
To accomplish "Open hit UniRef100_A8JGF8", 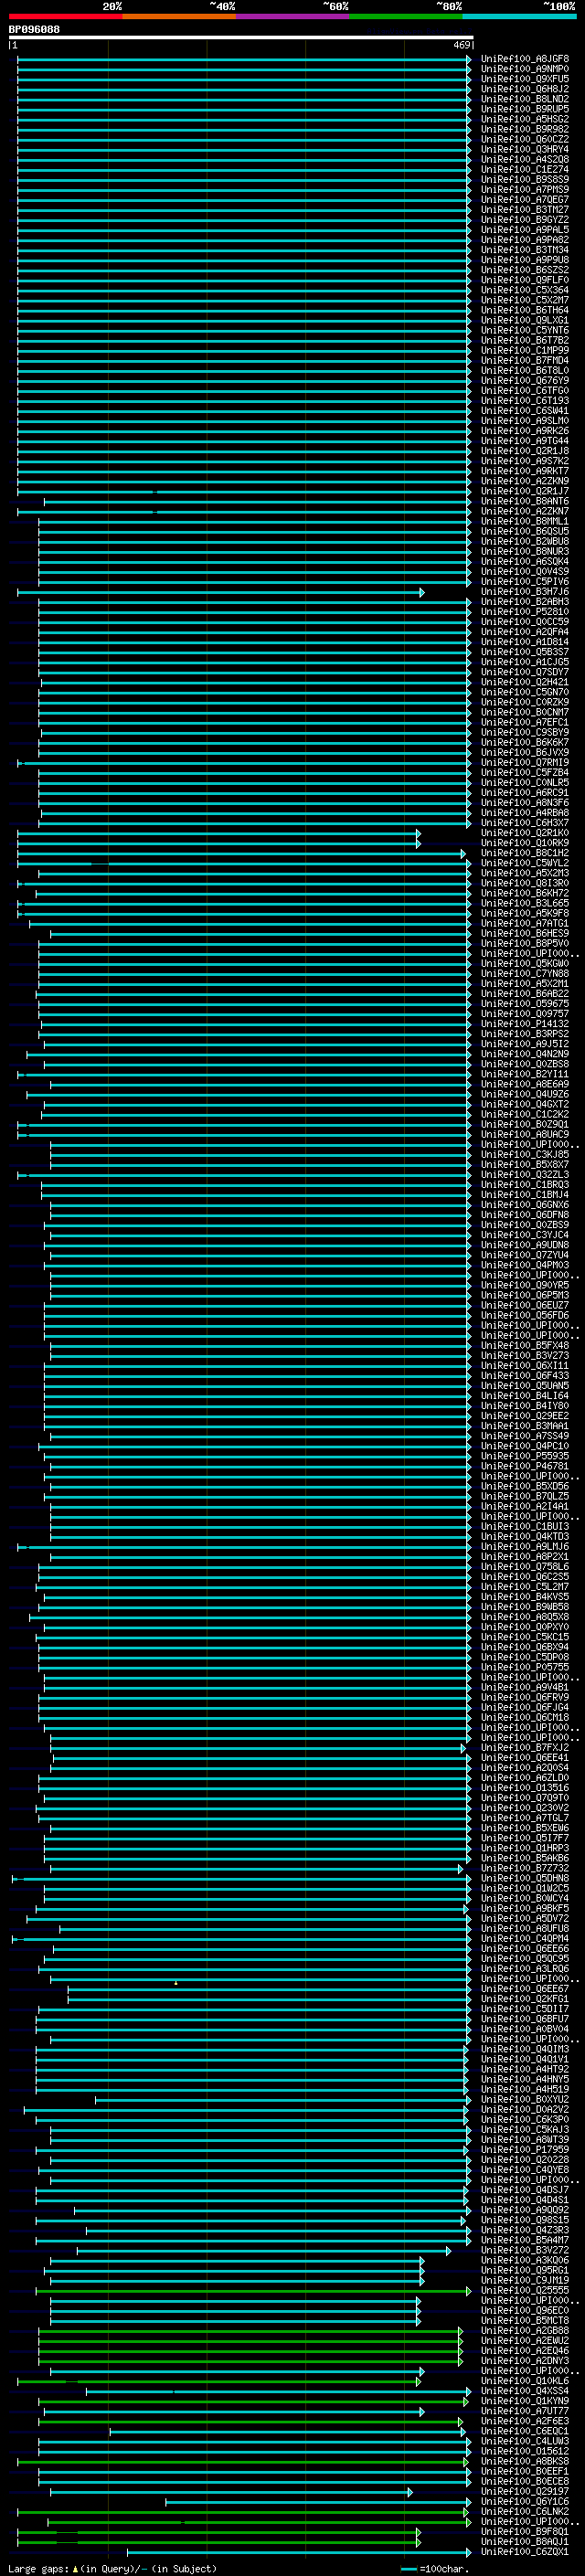I will (525, 59).
